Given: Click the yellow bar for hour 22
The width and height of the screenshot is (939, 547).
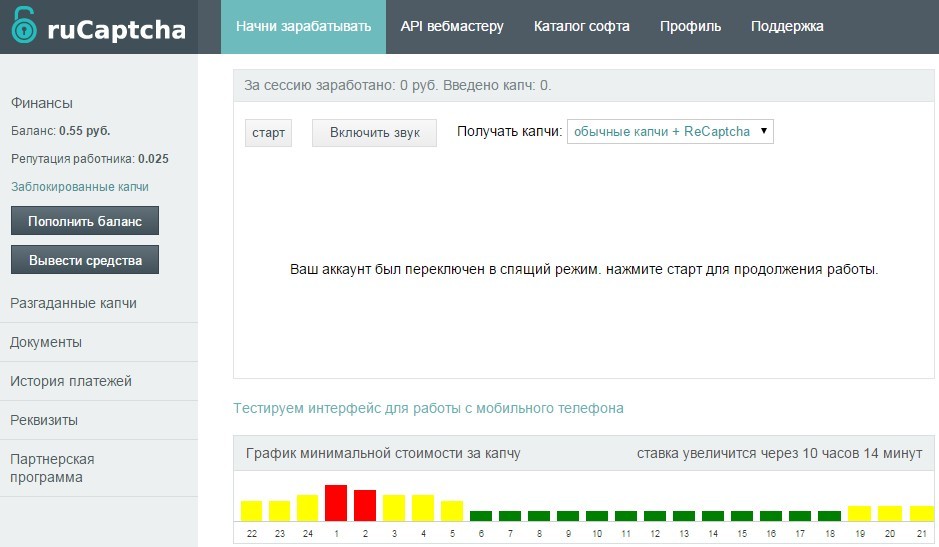Looking at the screenshot, I should 251,510.
